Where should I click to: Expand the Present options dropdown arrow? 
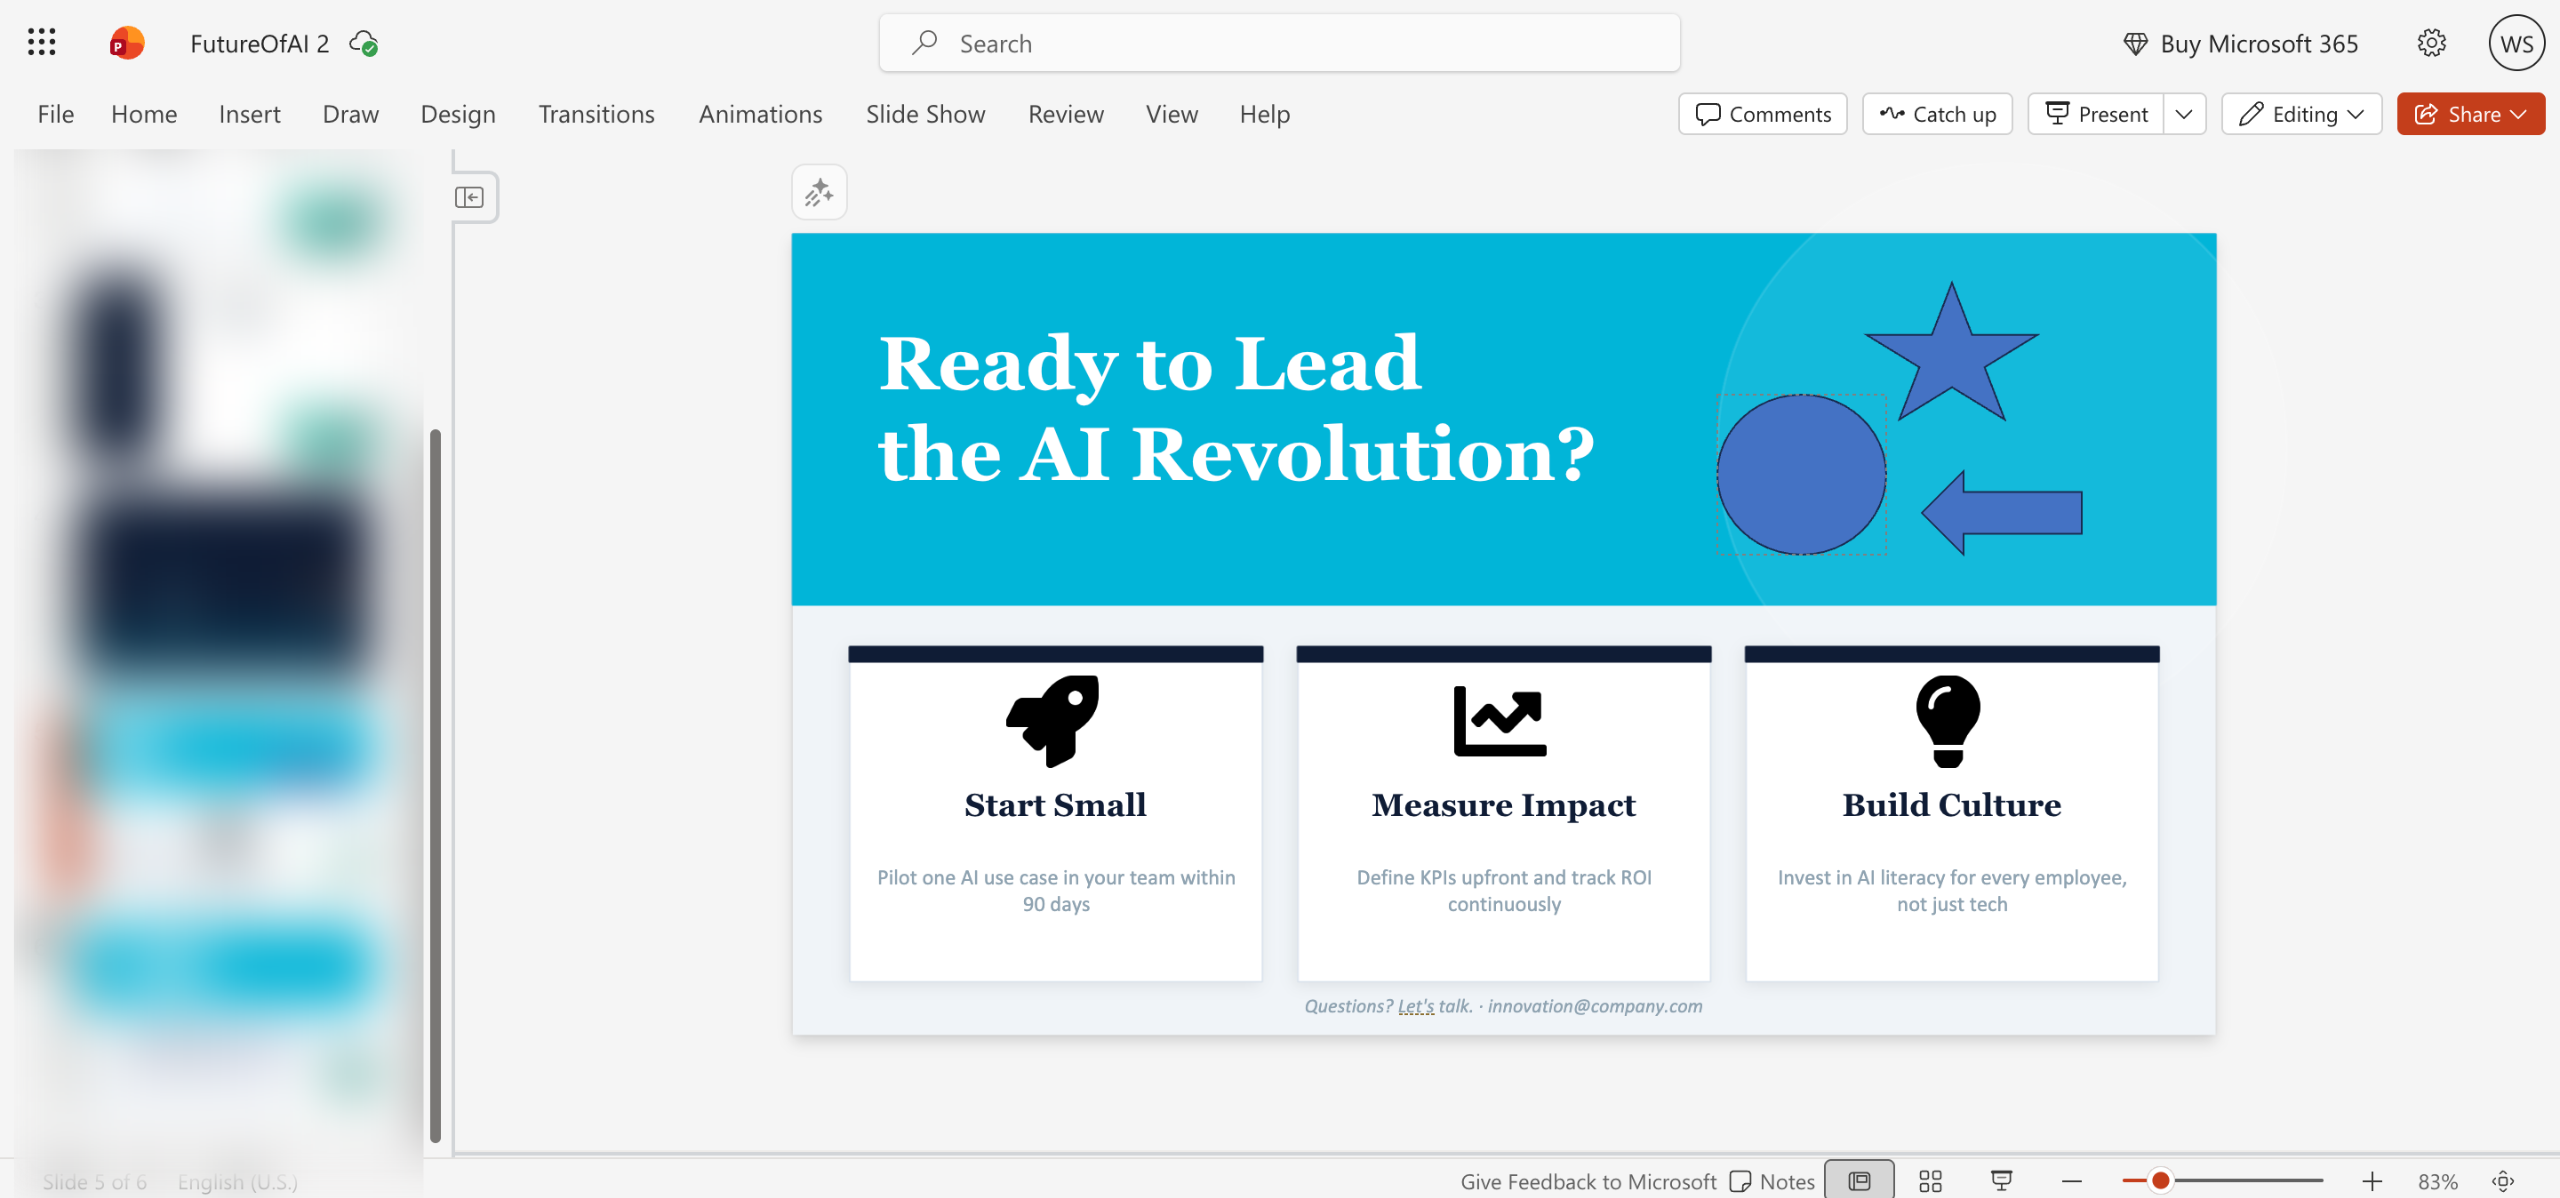coord(2184,114)
